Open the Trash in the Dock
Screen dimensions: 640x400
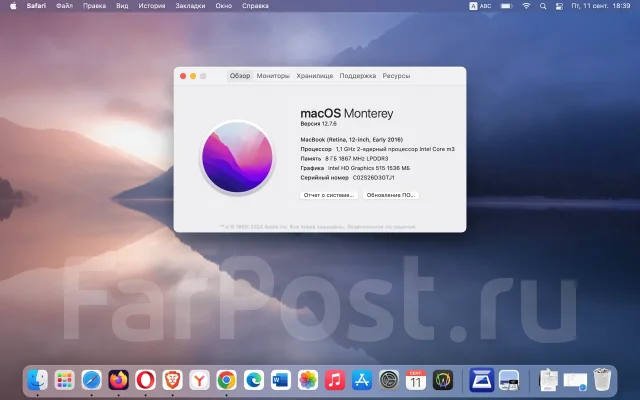(x=602, y=380)
